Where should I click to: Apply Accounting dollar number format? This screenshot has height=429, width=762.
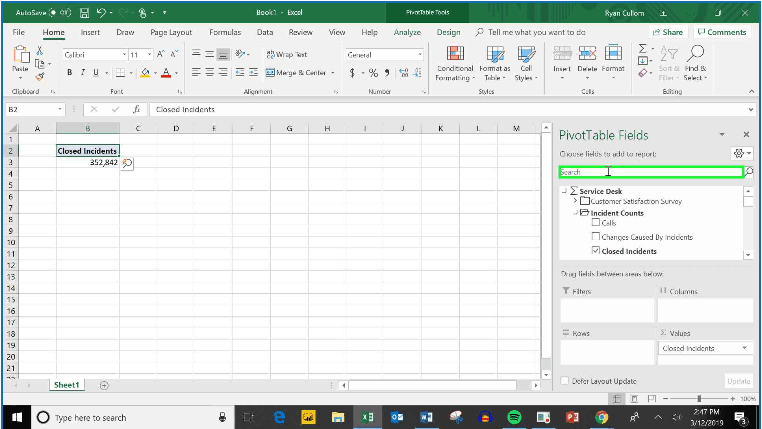pos(352,73)
